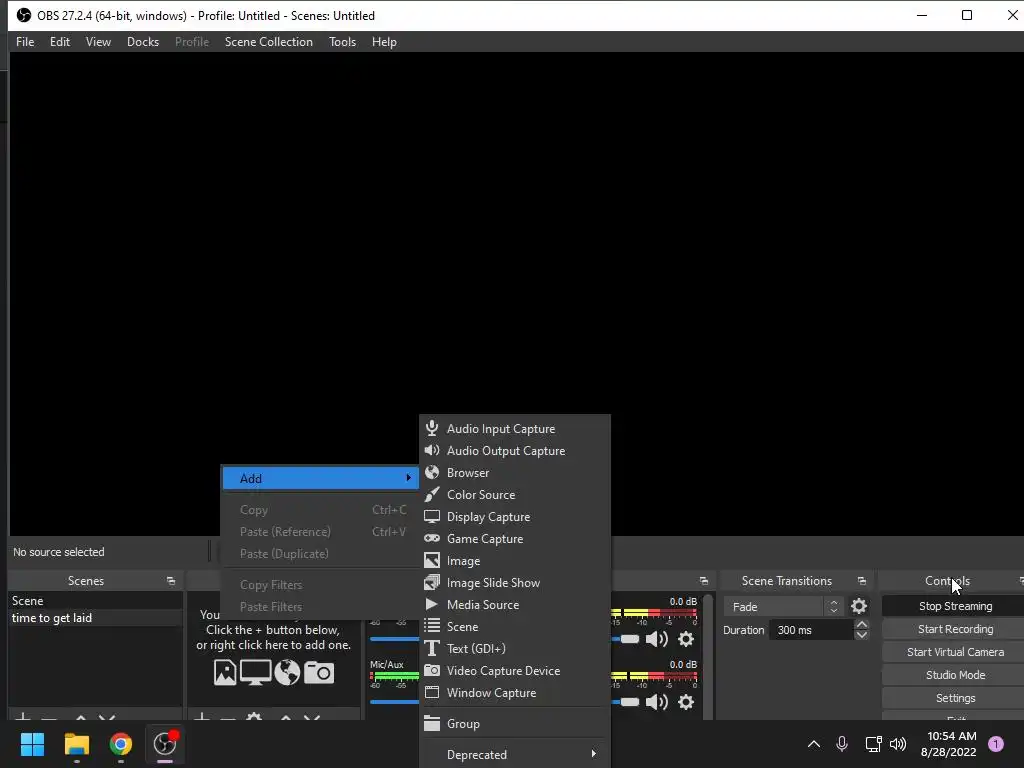Add an Audio Output Capture source
The width and height of the screenshot is (1024, 768).
(515, 451)
